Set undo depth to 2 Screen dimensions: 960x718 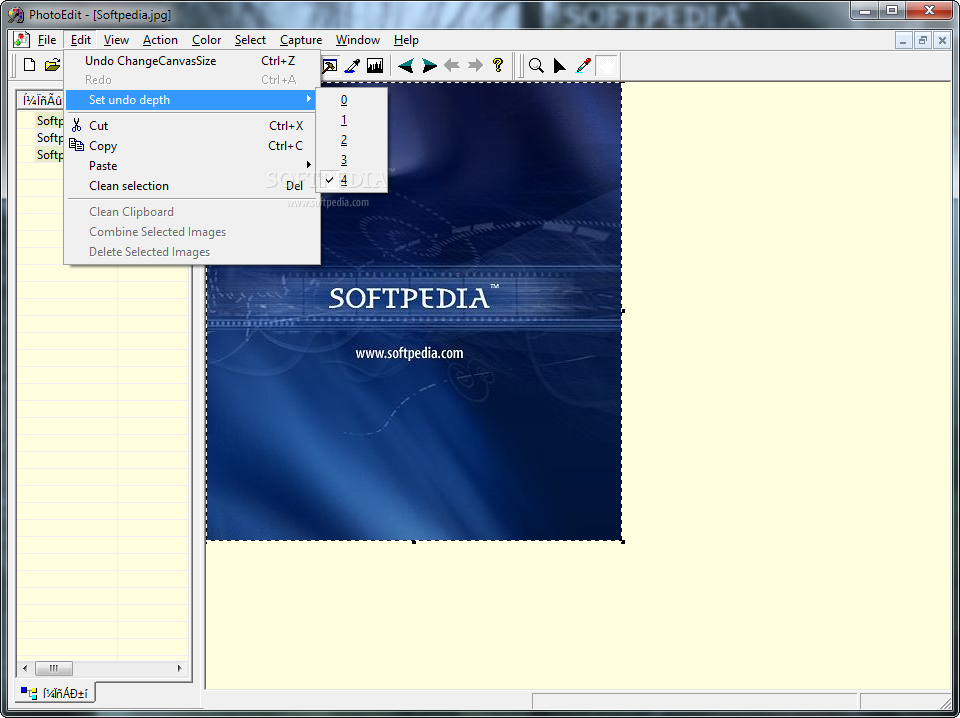[351, 140]
